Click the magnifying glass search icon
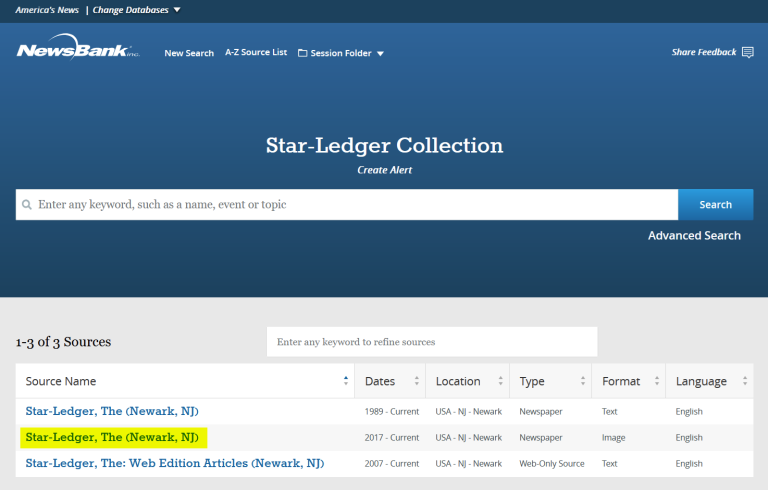This screenshot has height=490, width=768. pos(27,205)
